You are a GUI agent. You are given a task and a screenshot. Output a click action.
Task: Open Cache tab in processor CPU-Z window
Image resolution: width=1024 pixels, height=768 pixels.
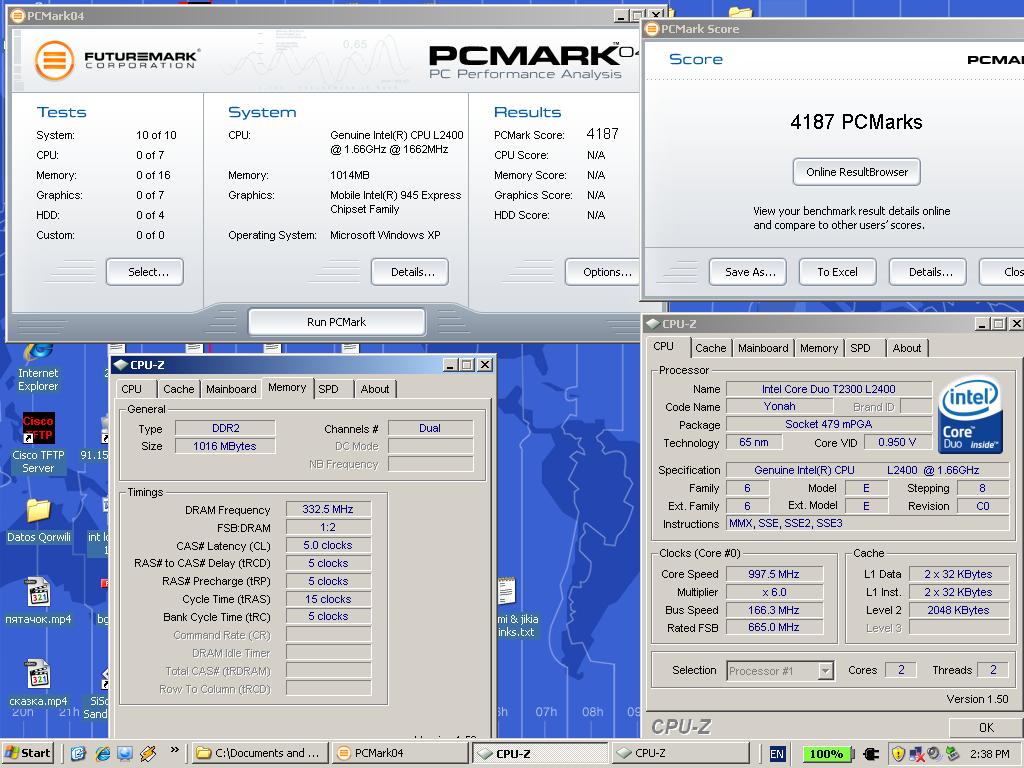tap(711, 348)
